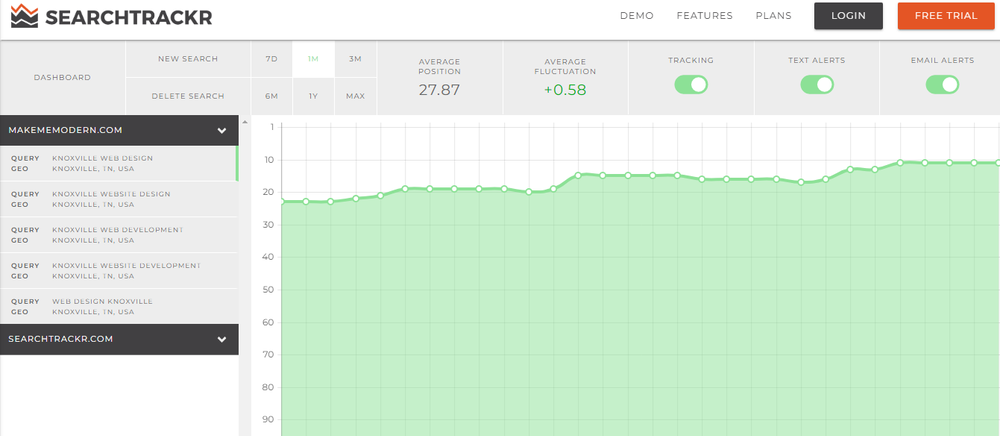Open the FEATURES page
The width and height of the screenshot is (1000, 436).
(704, 16)
